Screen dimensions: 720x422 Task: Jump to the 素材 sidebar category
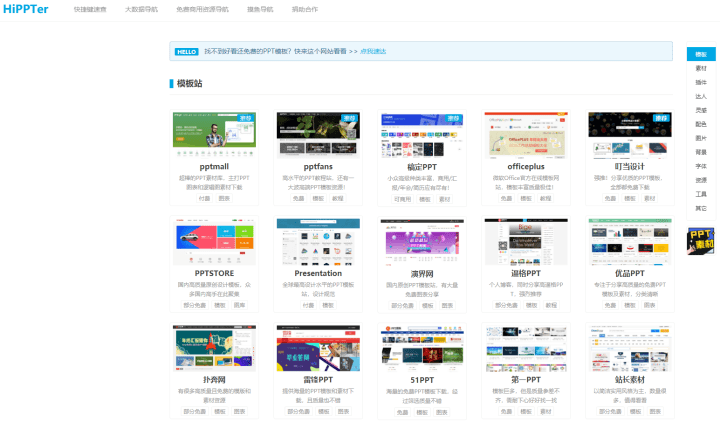point(701,68)
